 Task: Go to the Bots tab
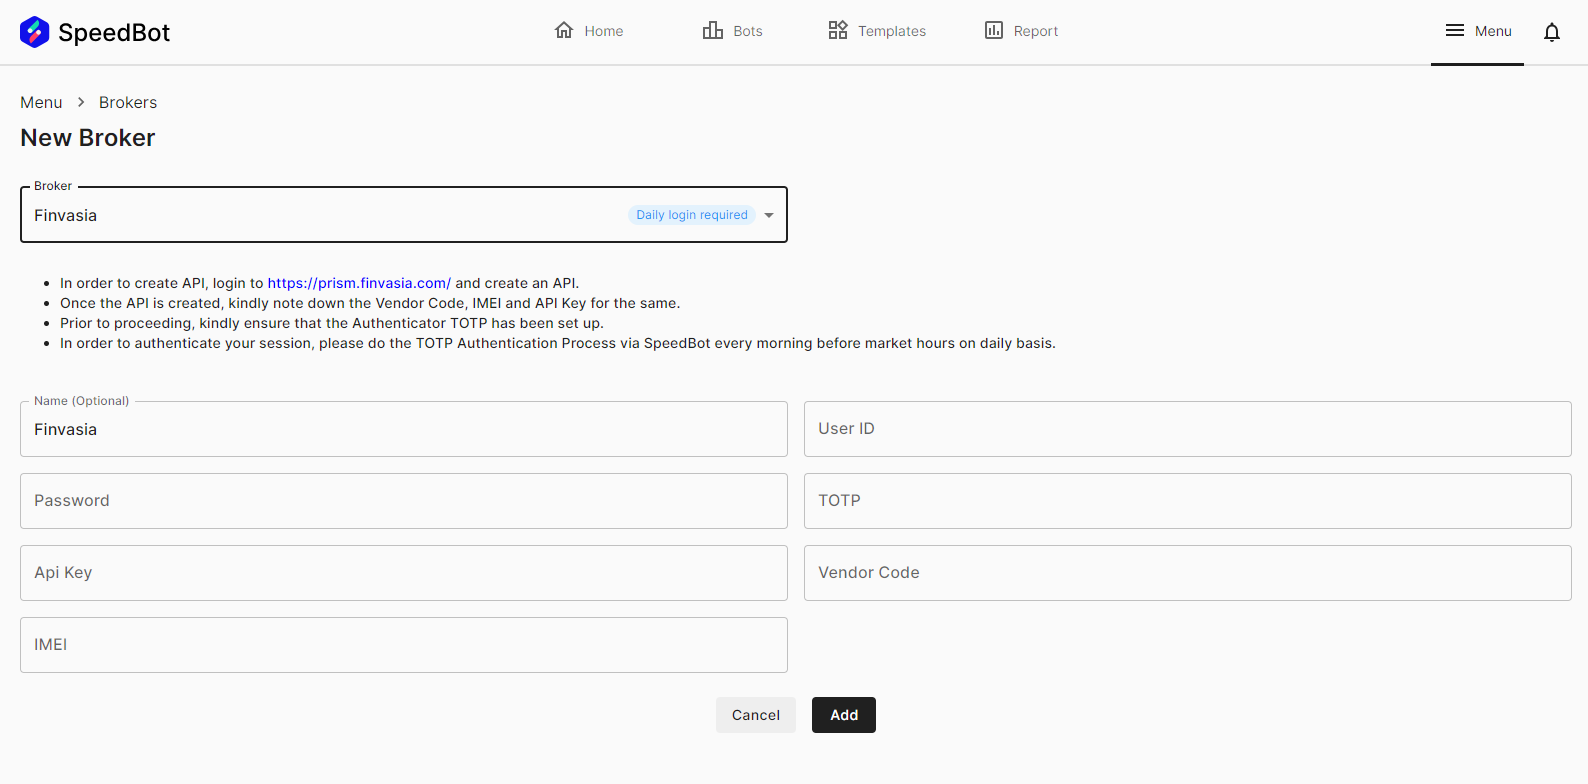(748, 31)
